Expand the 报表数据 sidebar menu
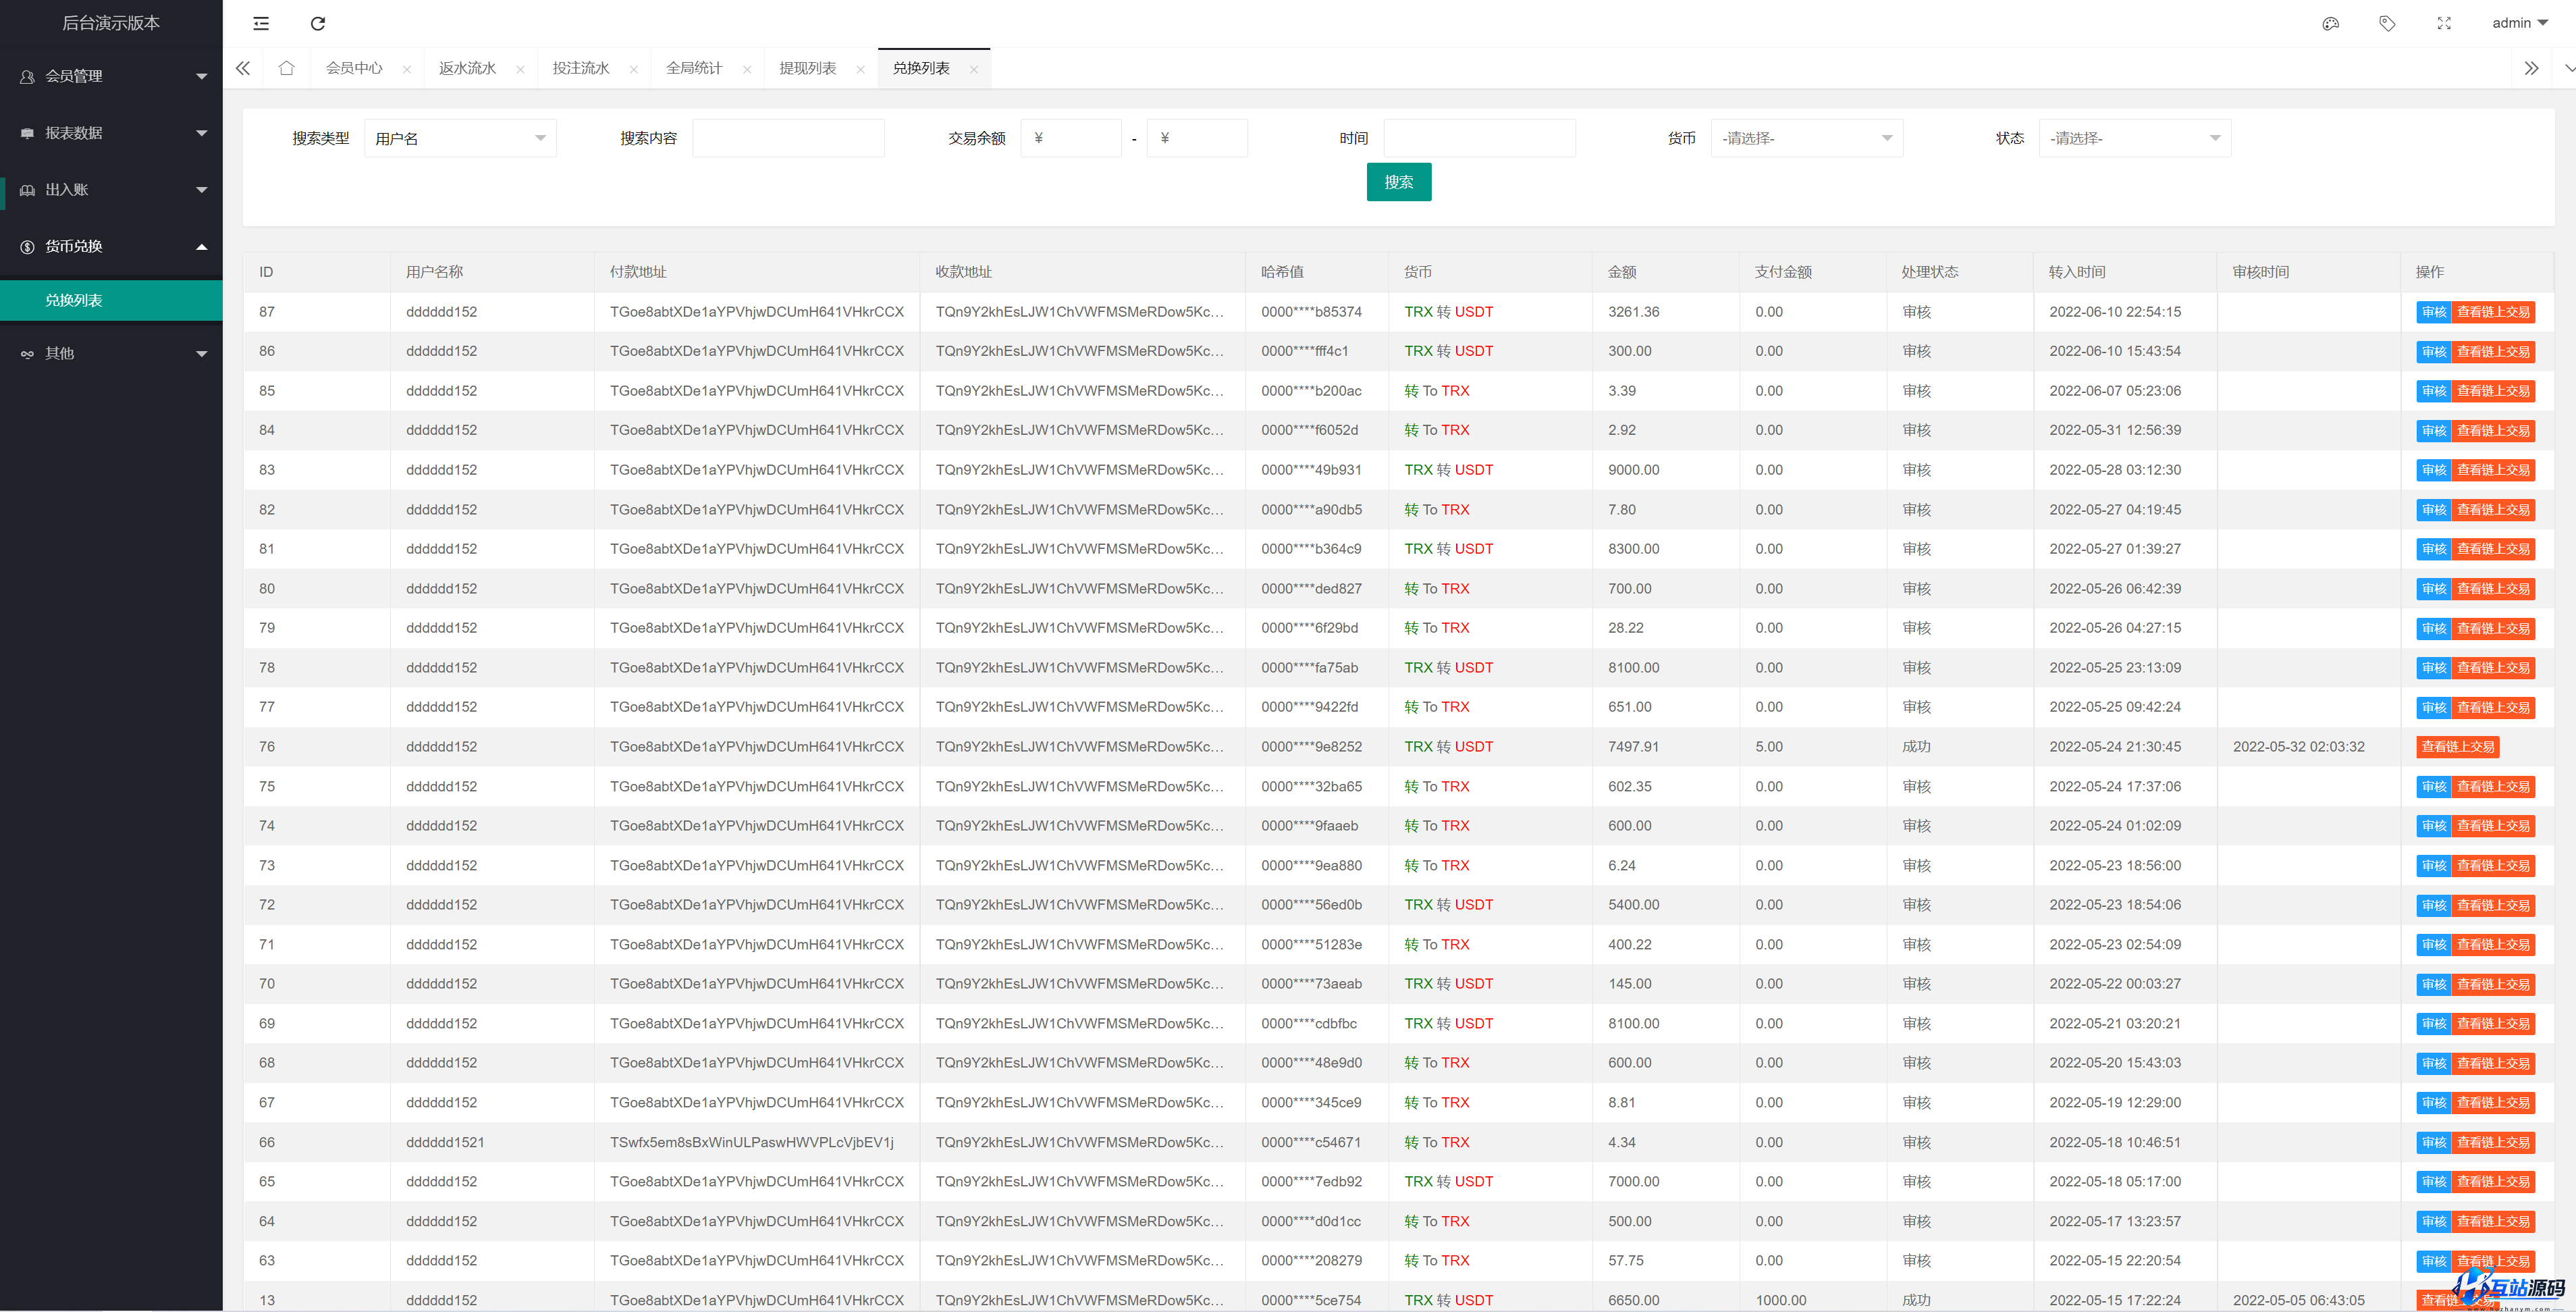Image resolution: width=2576 pixels, height=1312 pixels. 111,133
